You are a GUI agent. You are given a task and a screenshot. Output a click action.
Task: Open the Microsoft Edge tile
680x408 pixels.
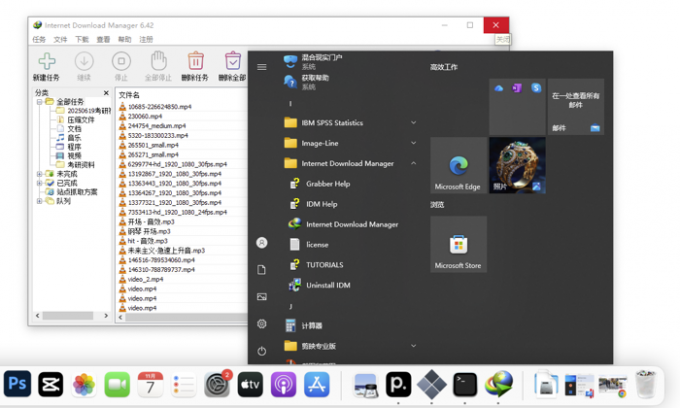[x=458, y=165]
